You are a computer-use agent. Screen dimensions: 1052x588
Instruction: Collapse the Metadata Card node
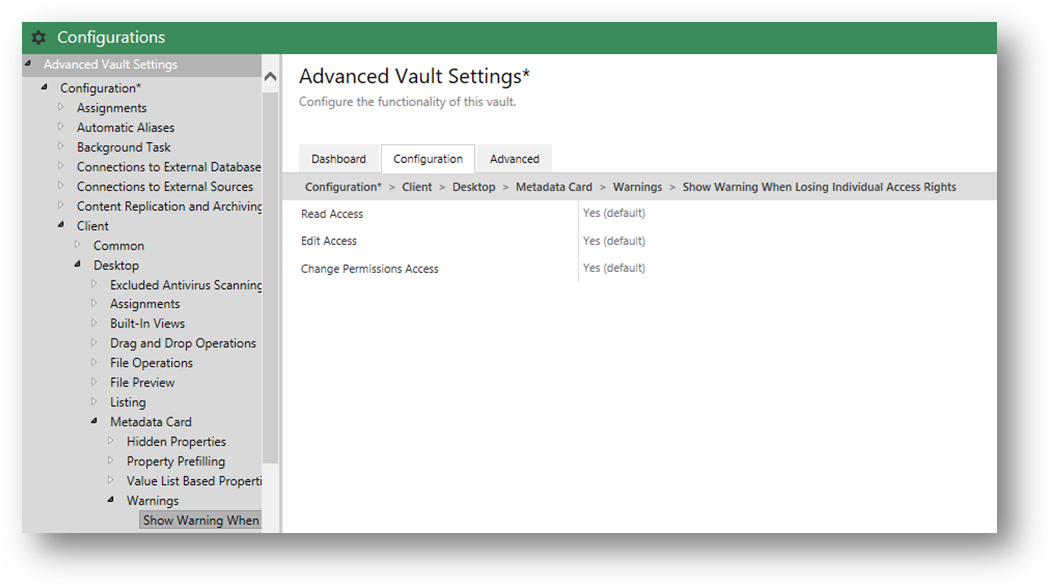(x=95, y=422)
